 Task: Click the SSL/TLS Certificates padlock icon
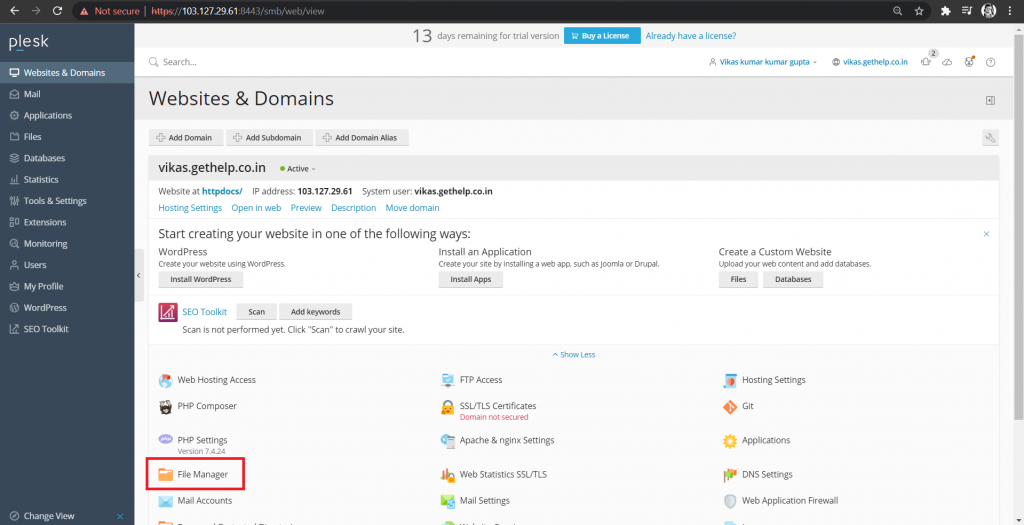click(x=448, y=408)
